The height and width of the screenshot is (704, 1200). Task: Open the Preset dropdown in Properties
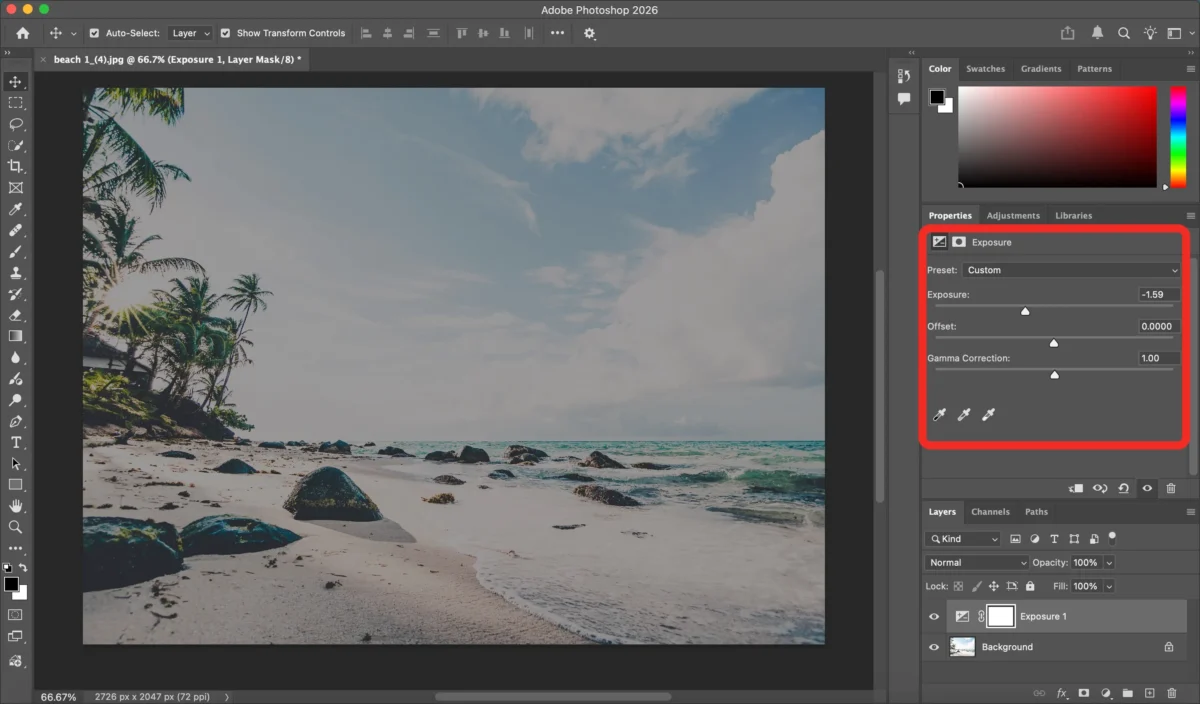(1071, 270)
